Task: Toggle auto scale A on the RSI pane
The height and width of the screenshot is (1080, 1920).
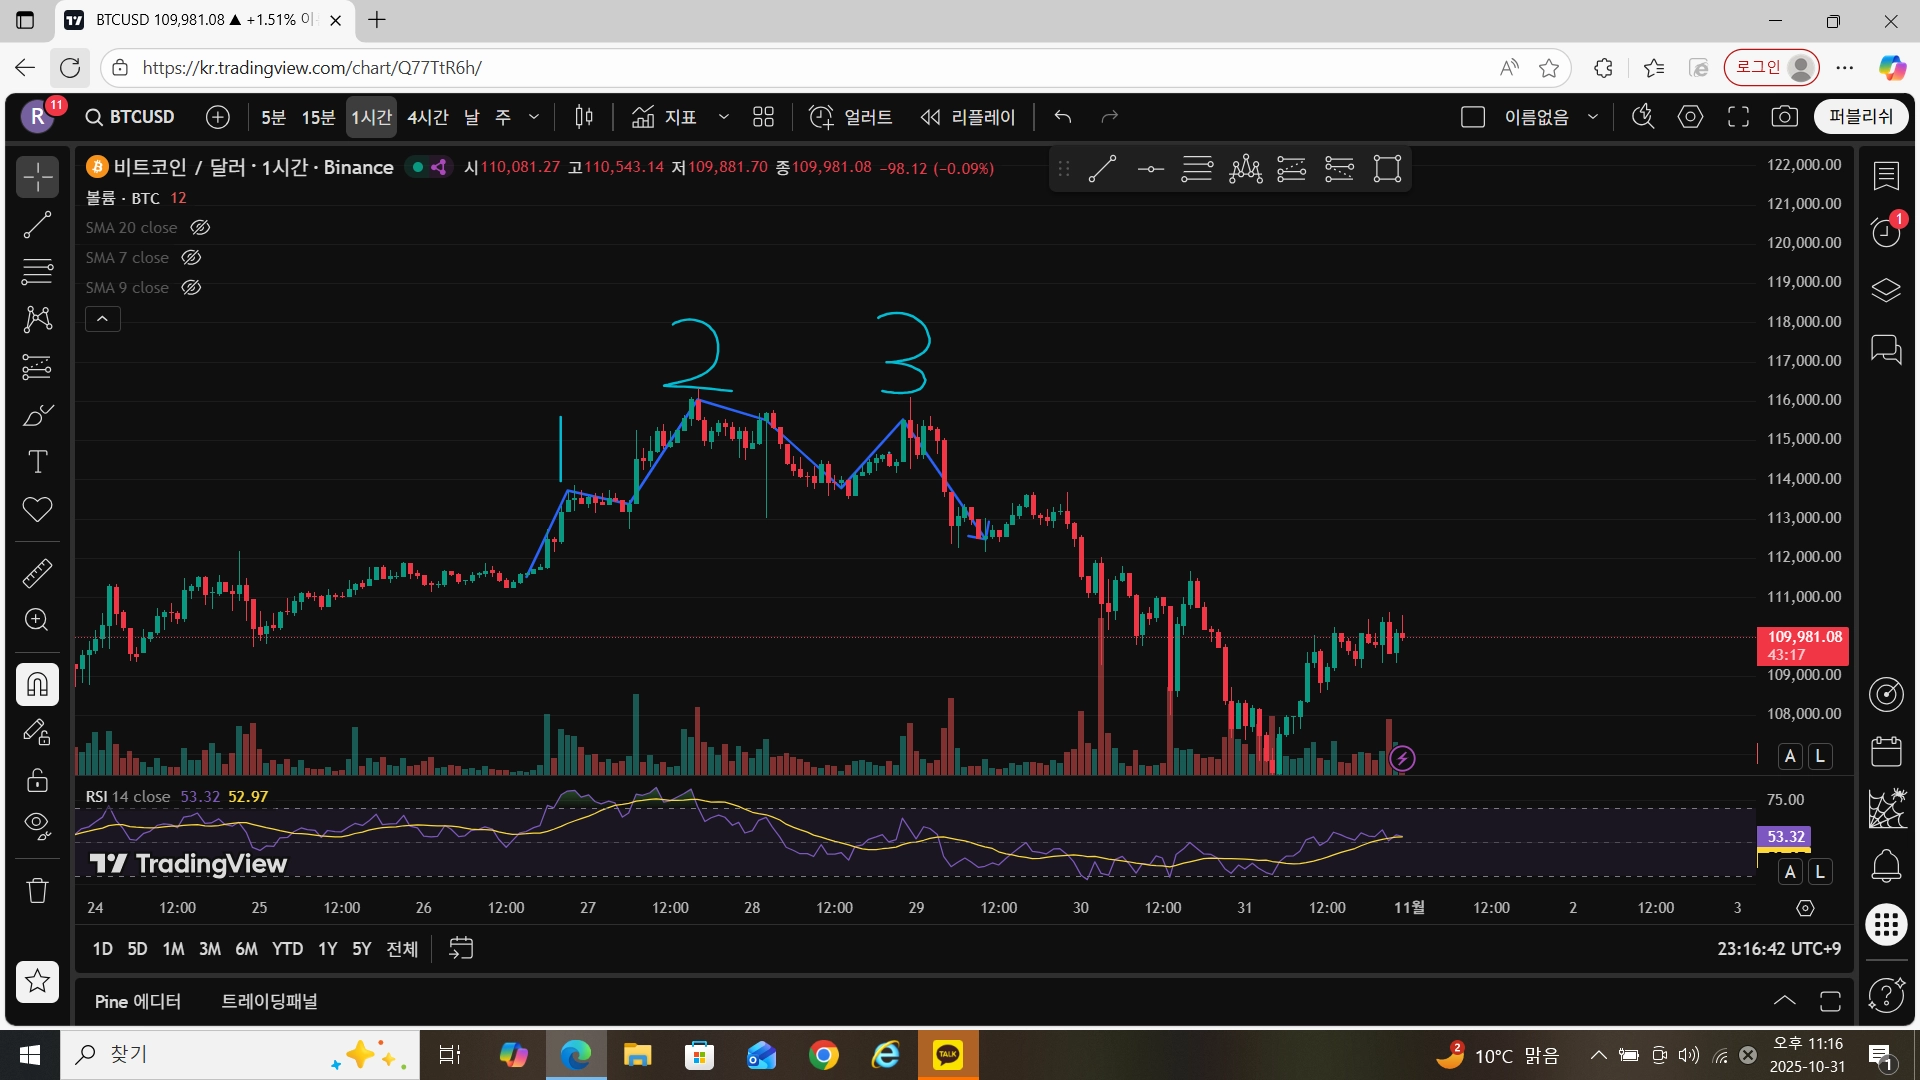Action: point(1790,872)
